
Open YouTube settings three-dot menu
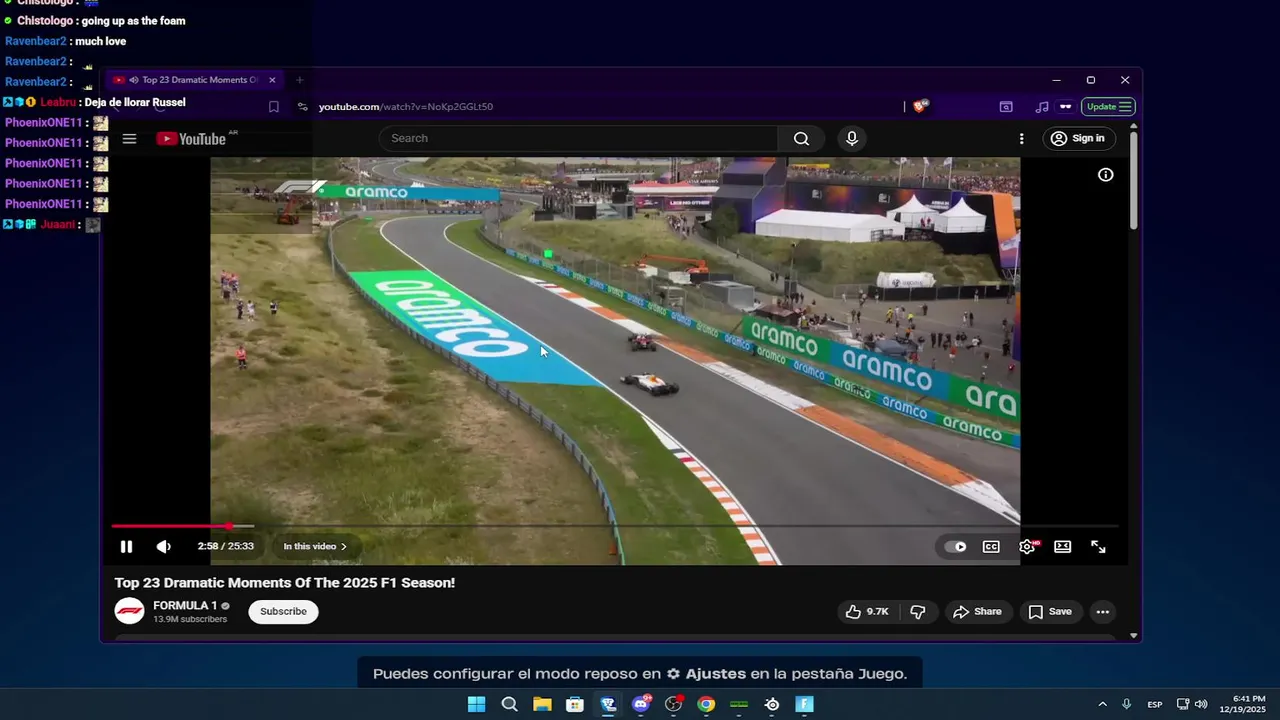(1021, 139)
